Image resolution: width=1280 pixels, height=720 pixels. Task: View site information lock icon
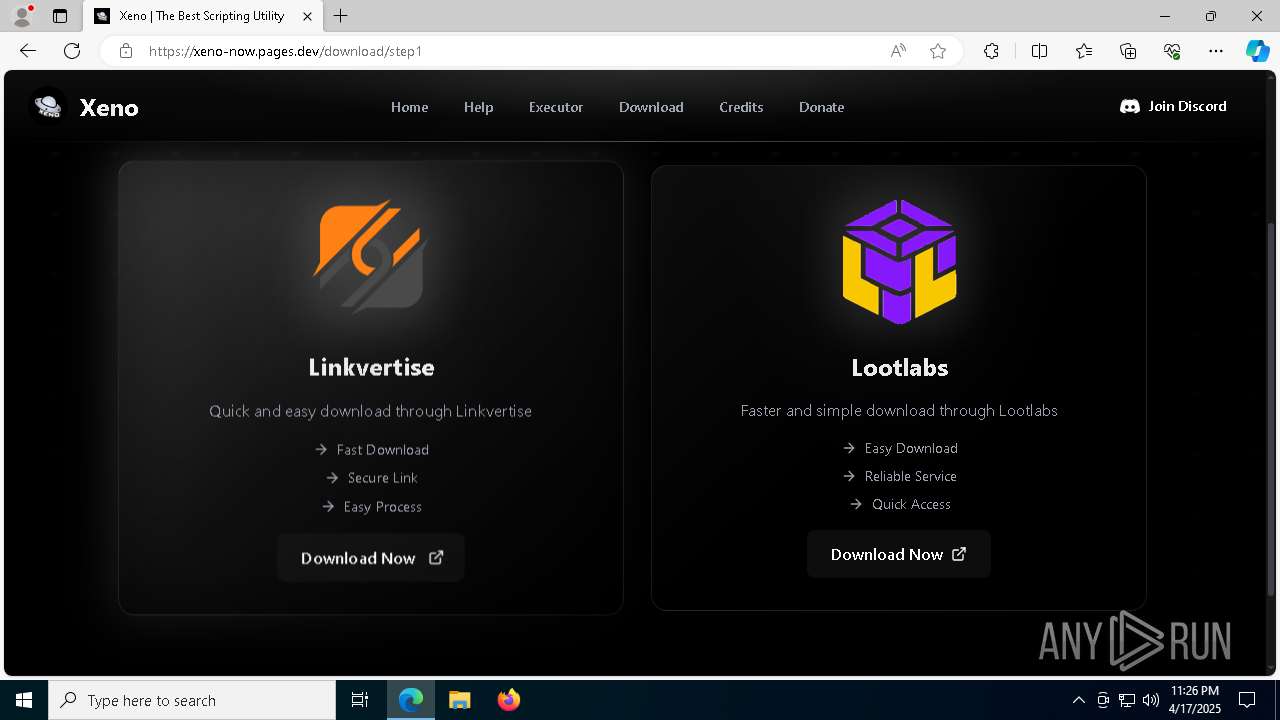pos(126,51)
